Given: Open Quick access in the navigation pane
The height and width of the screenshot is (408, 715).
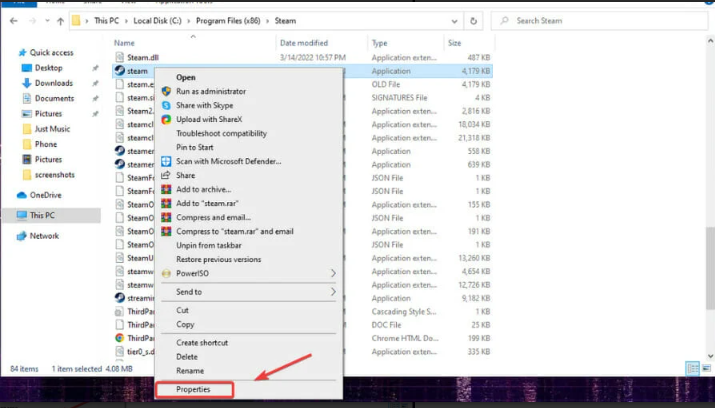Looking at the screenshot, I should coord(51,53).
